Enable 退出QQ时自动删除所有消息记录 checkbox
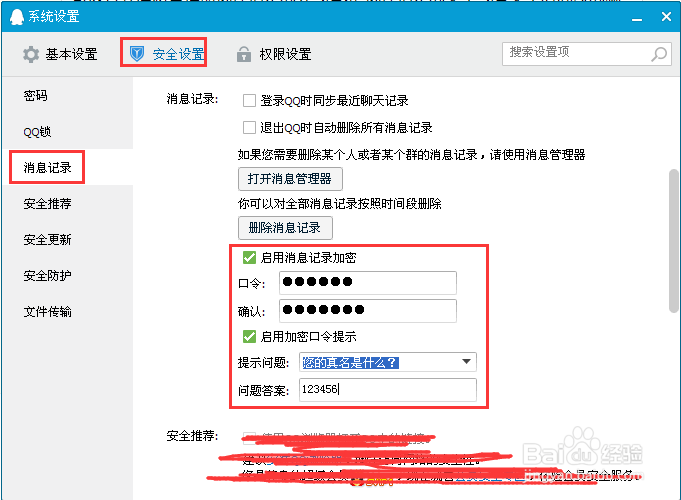The width and height of the screenshot is (681, 500). click(x=249, y=128)
